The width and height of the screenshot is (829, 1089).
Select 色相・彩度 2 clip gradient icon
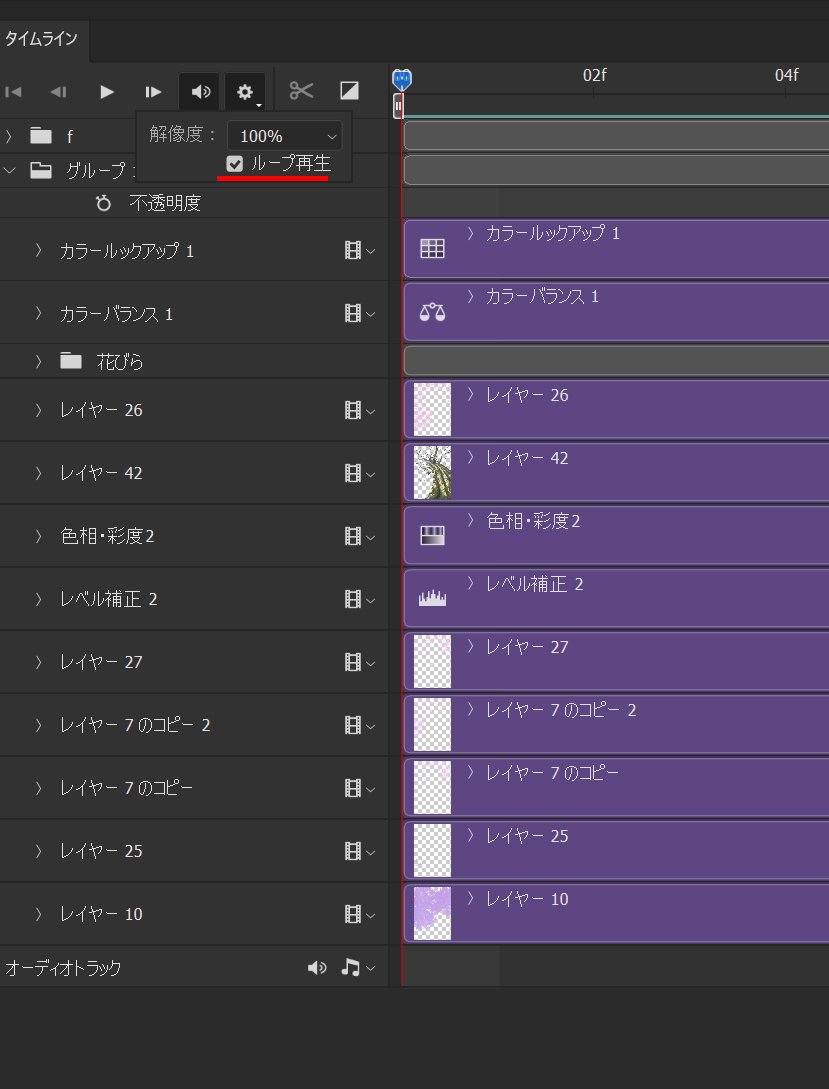tap(432, 535)
